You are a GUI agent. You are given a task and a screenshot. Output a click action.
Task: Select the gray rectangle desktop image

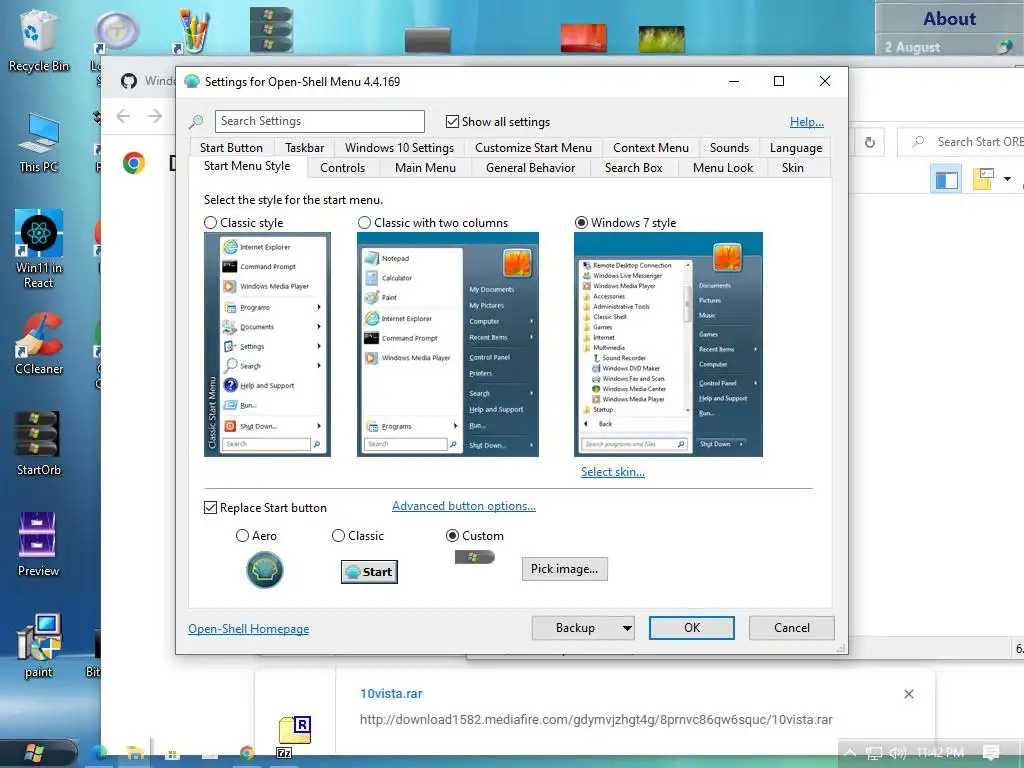click(427, 40)
